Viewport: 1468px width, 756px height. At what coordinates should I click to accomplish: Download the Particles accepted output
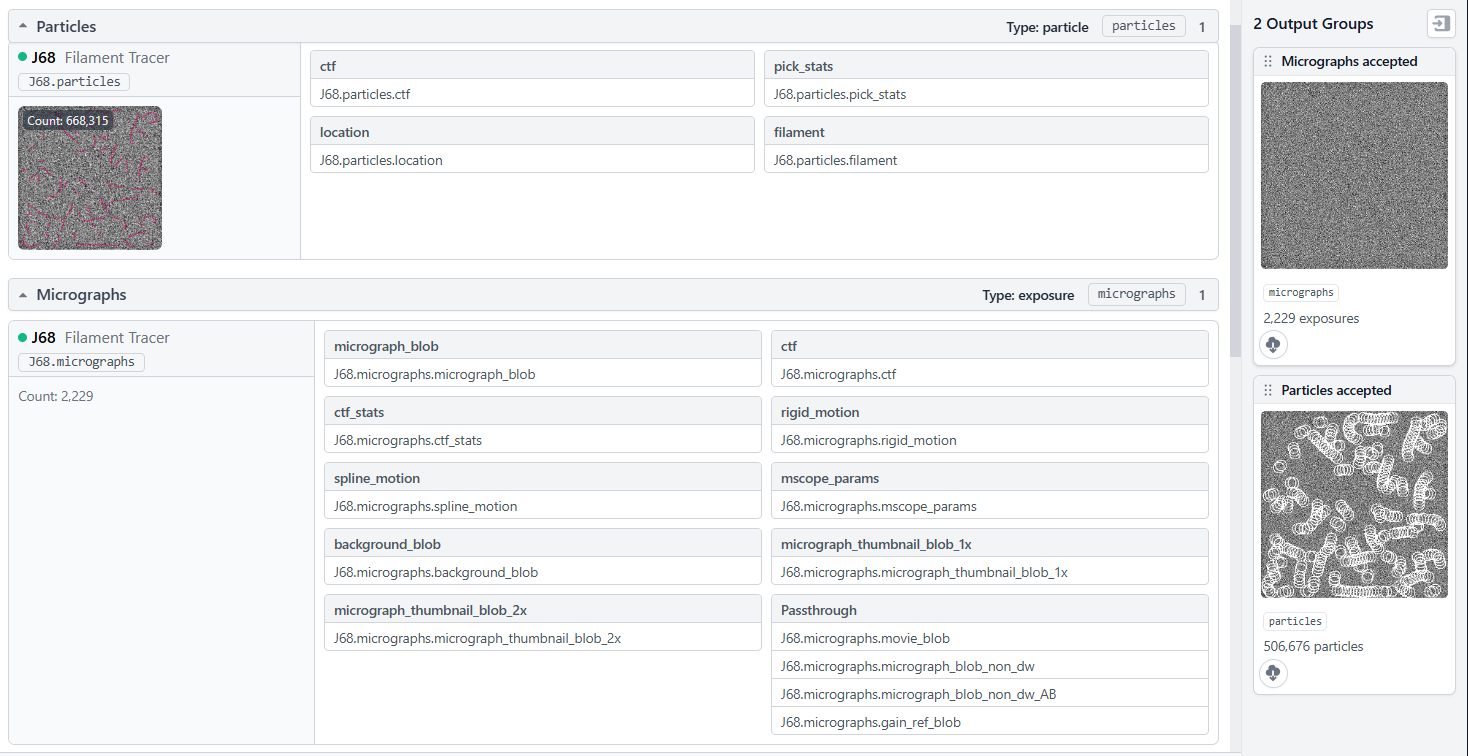tap(1273, 673)
